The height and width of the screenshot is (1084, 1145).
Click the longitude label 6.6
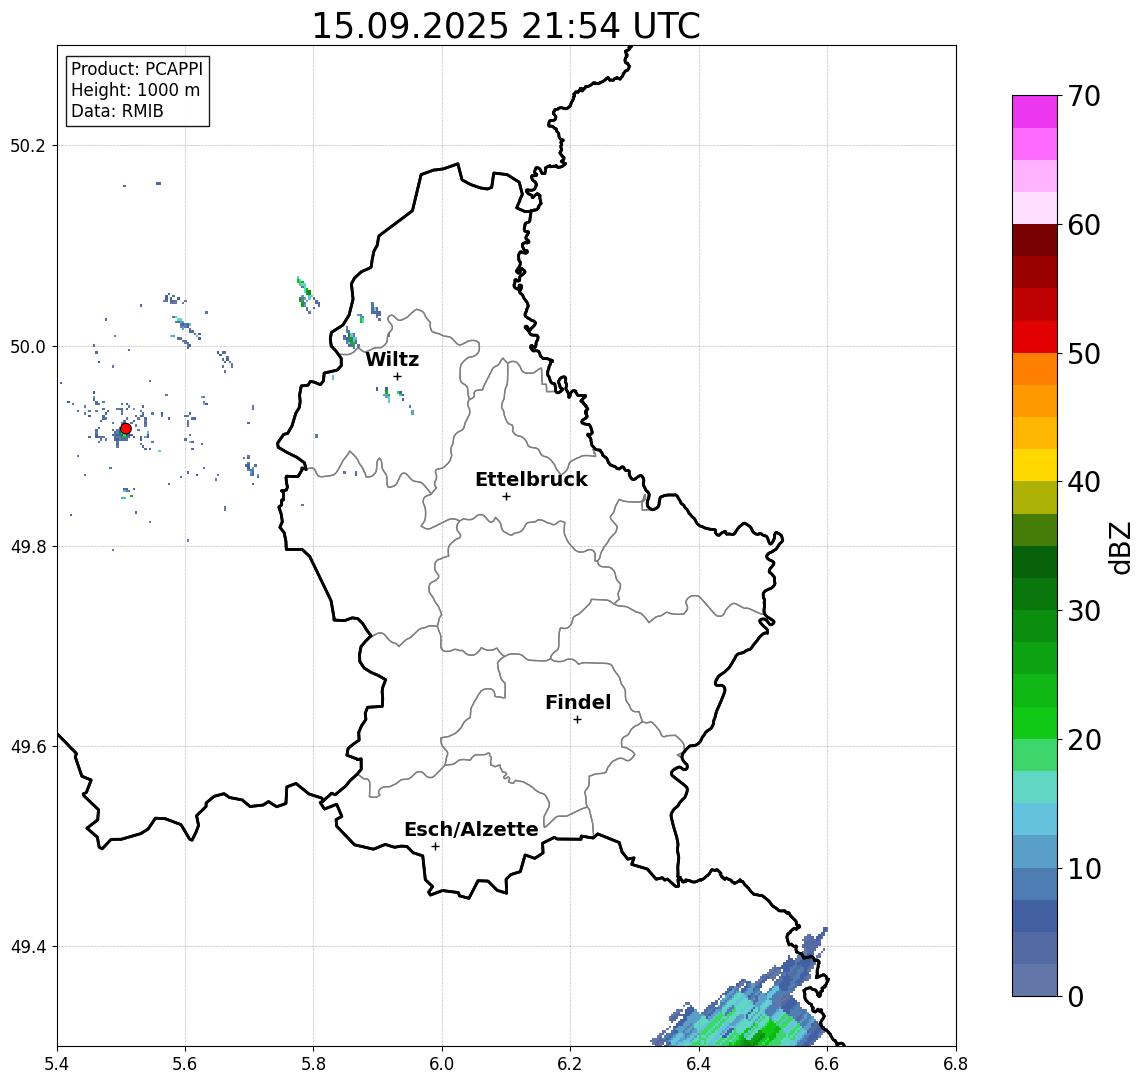[827, 1064]
